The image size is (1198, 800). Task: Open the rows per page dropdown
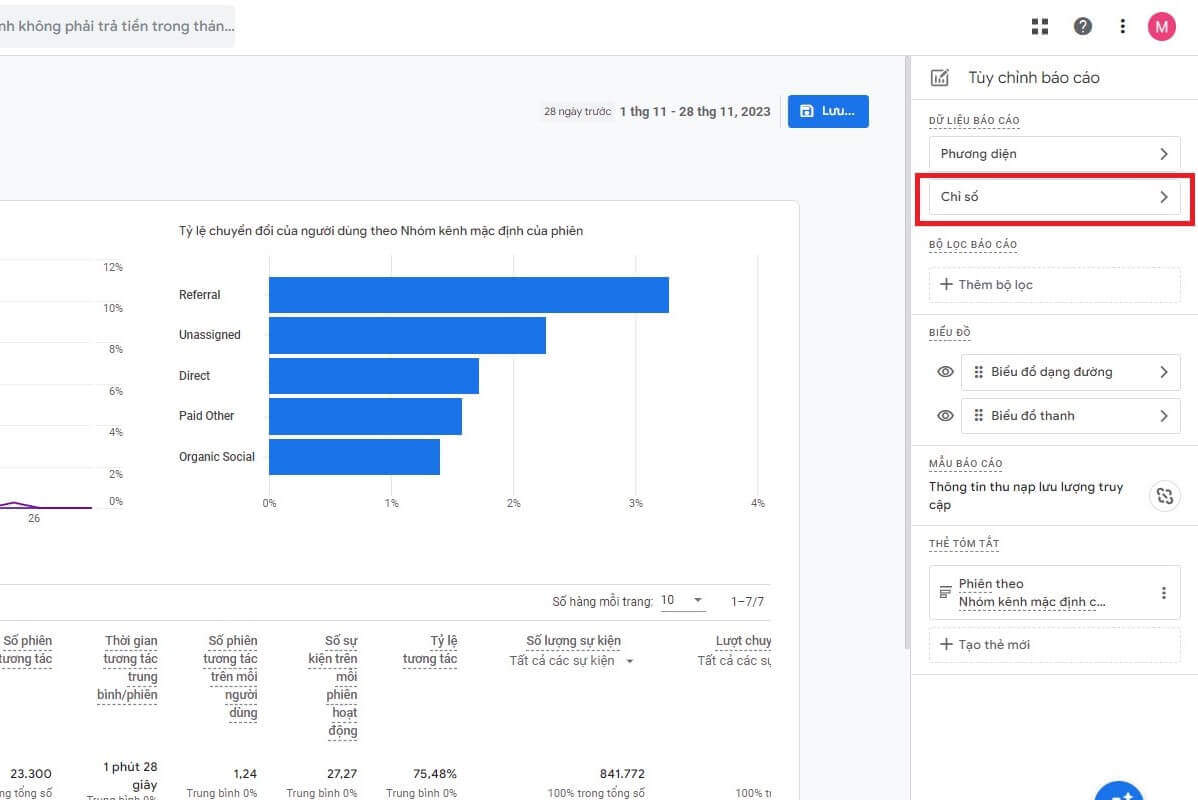pyautogui.click(x=682, y=601)
